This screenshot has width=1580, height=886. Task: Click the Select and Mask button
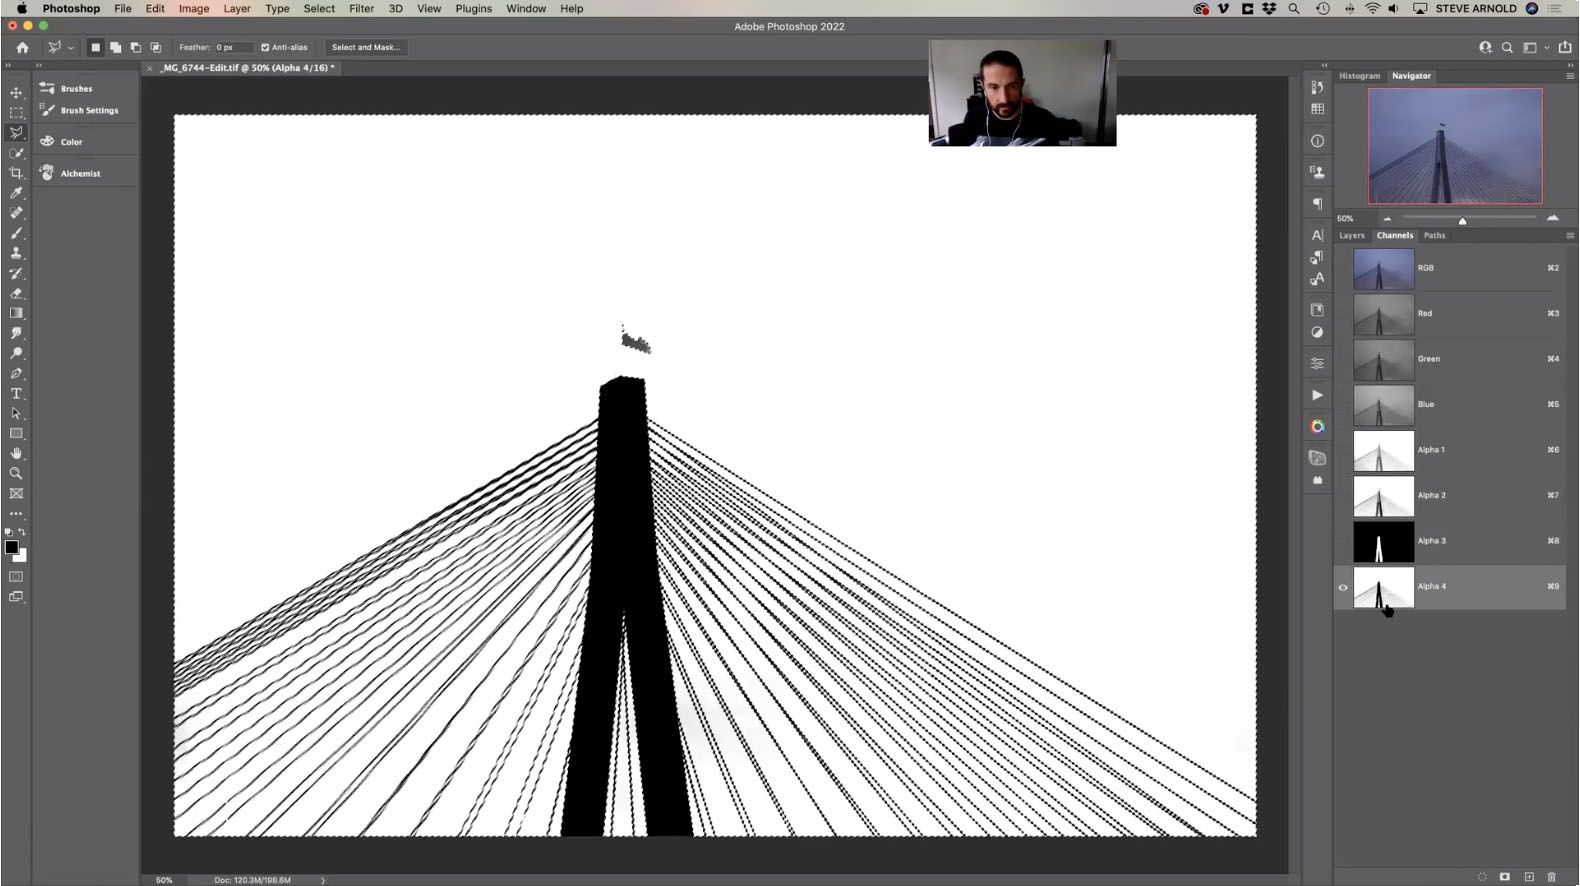click(365, 47)
